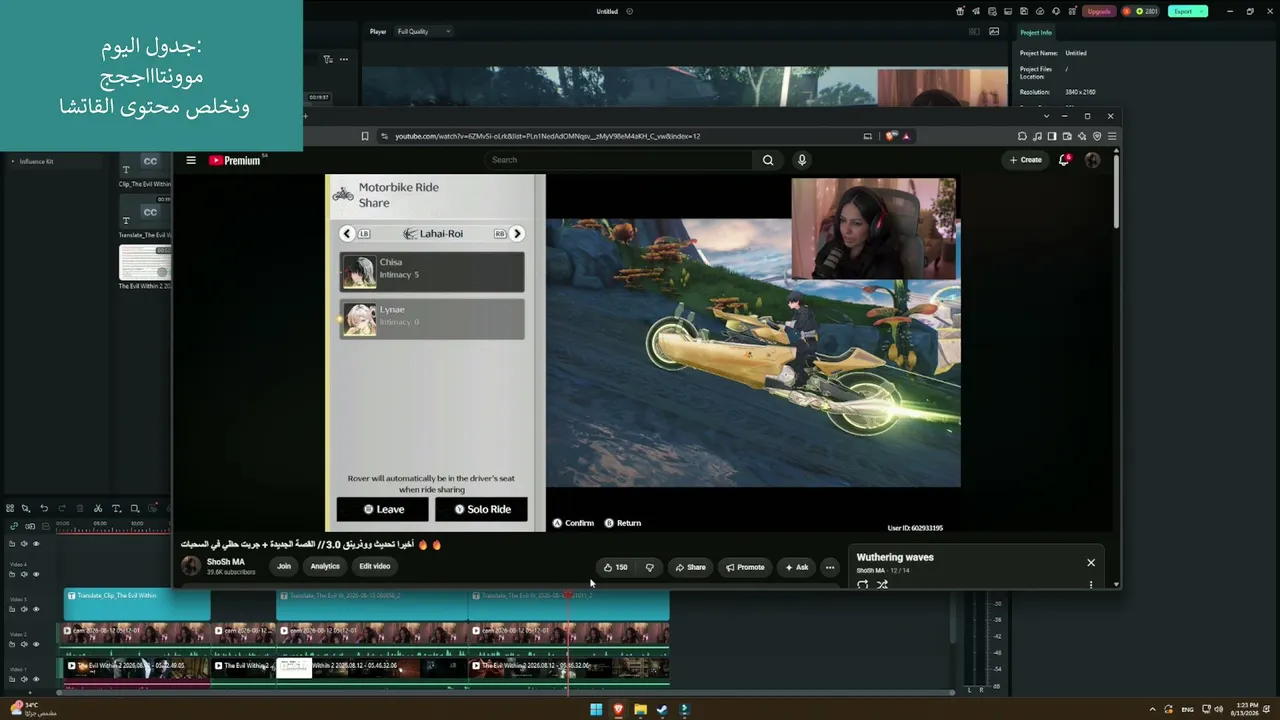Expand the Export button dropdown arrow

pos(1201,11)
